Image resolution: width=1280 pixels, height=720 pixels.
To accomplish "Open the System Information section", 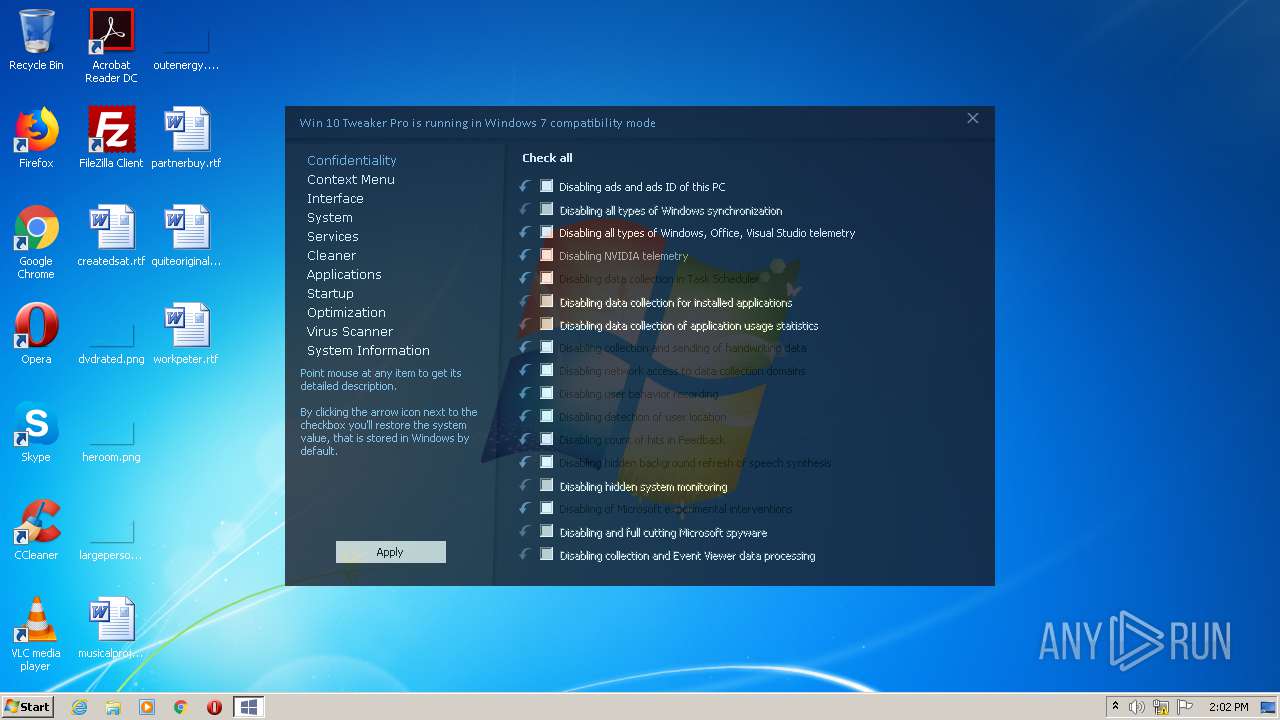I will pos(368,350).
